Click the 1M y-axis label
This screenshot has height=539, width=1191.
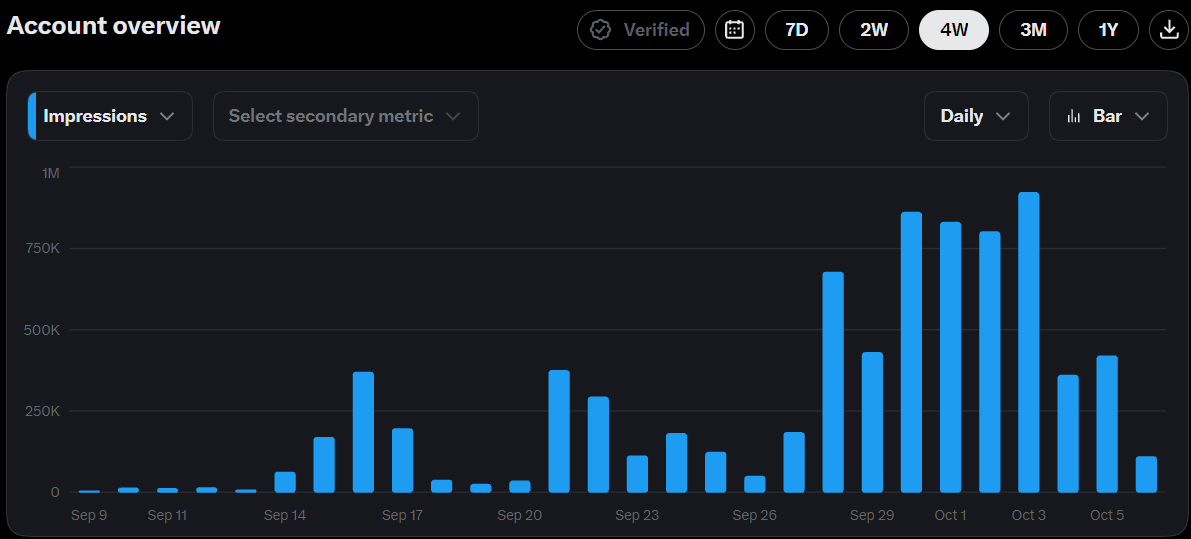pyautogui.click(x=50, y=173)
